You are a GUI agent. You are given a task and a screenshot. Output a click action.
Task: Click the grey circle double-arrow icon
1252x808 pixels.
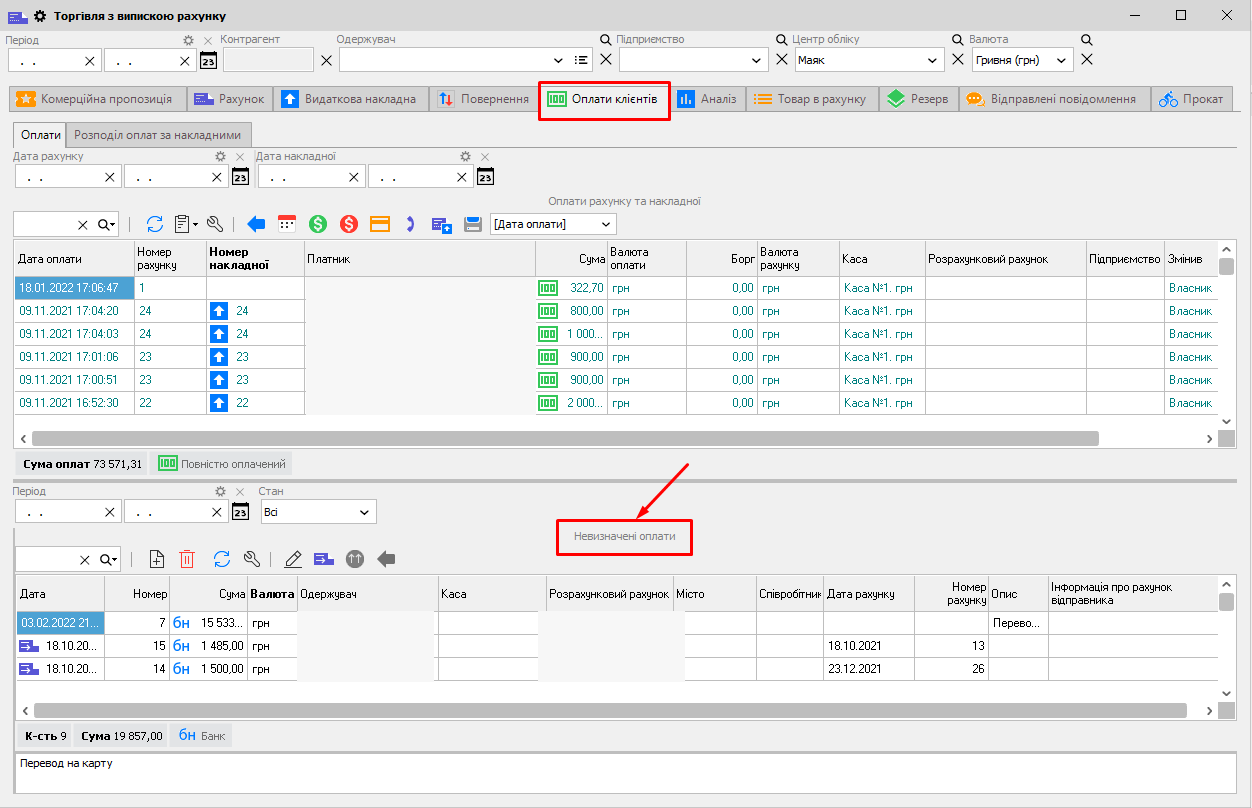click(x=354, y=559)
